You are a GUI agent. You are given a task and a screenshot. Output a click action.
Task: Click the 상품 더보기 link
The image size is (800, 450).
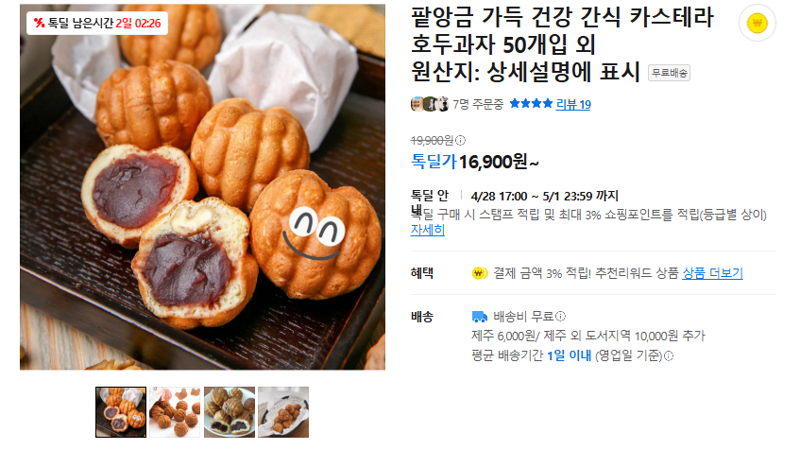click(712, 273)
